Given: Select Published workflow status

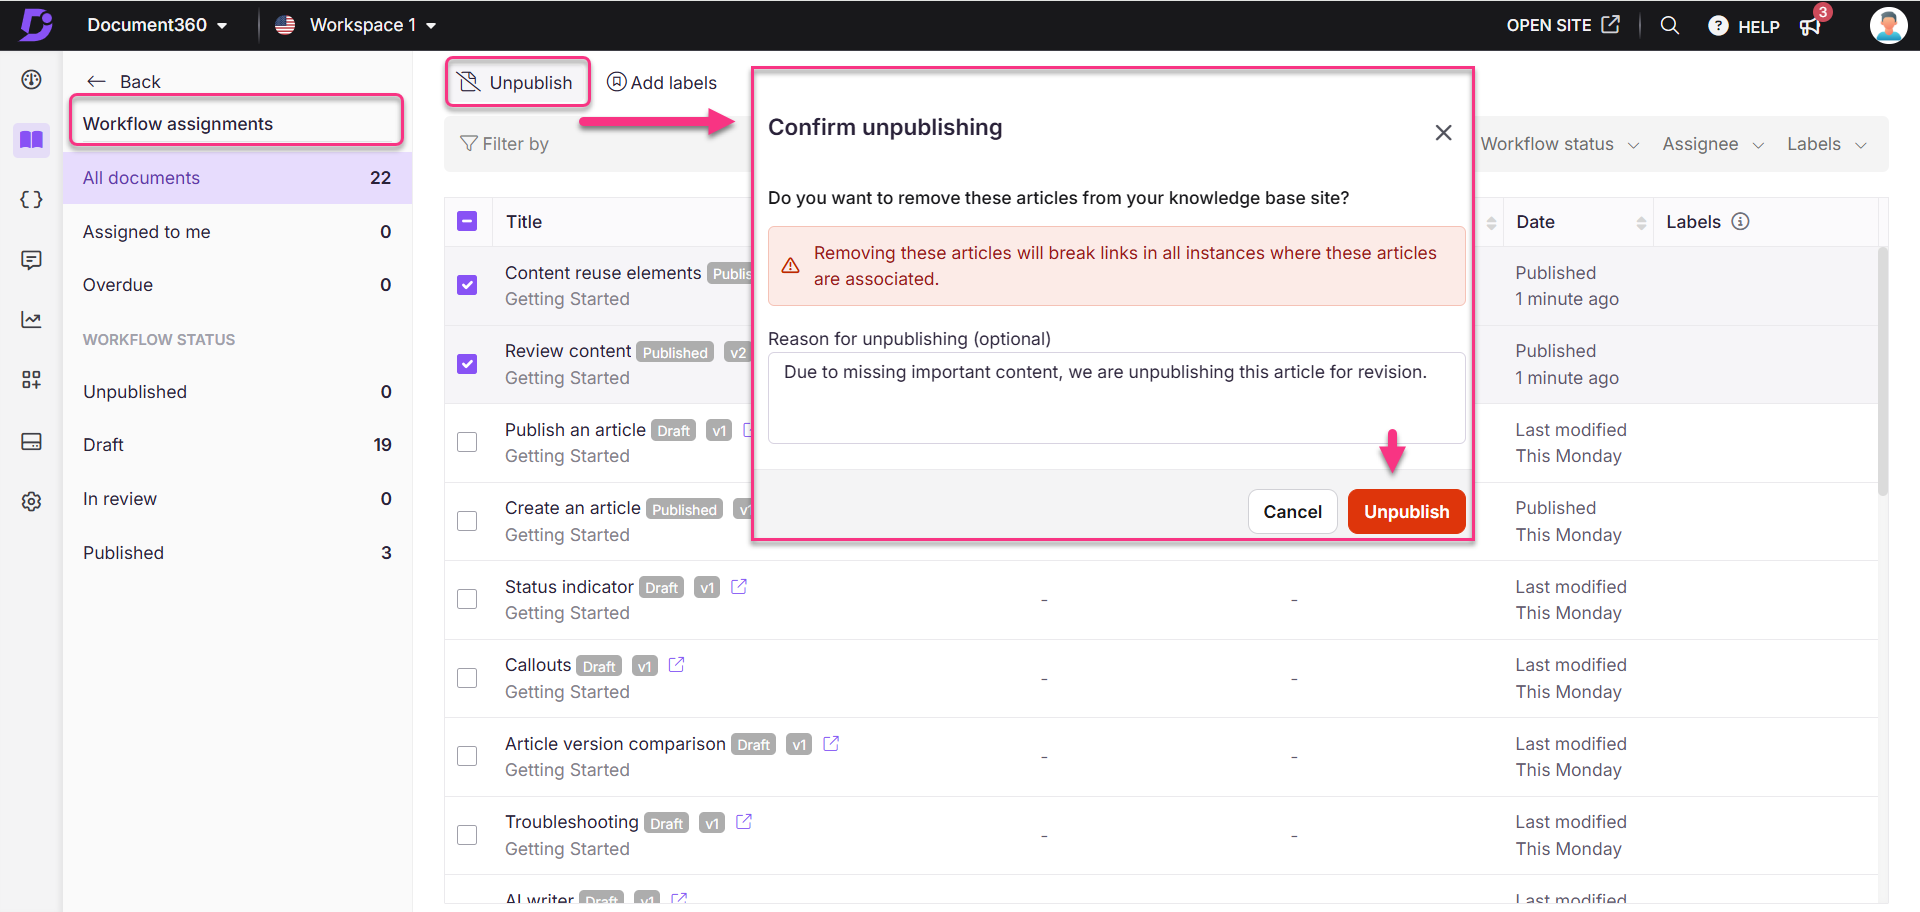Looking at the screenshot, I should click(237, 553).
